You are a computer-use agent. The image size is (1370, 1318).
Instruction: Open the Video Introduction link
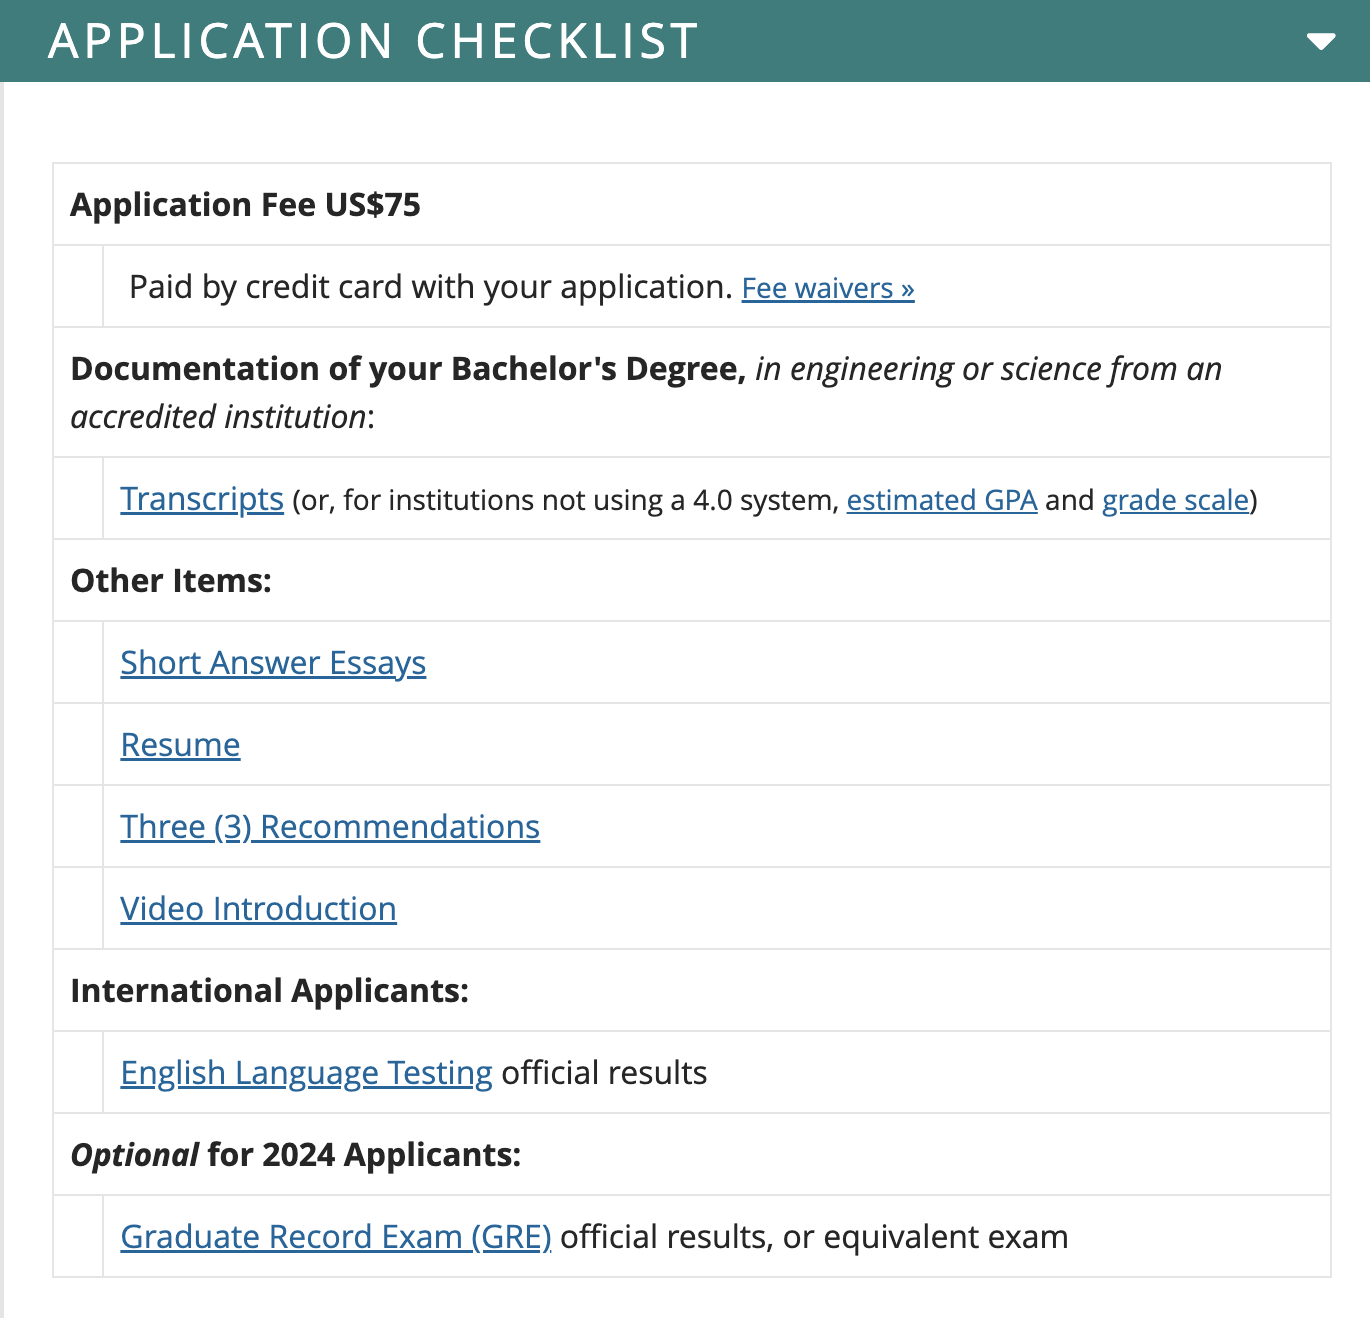[258, 909]
